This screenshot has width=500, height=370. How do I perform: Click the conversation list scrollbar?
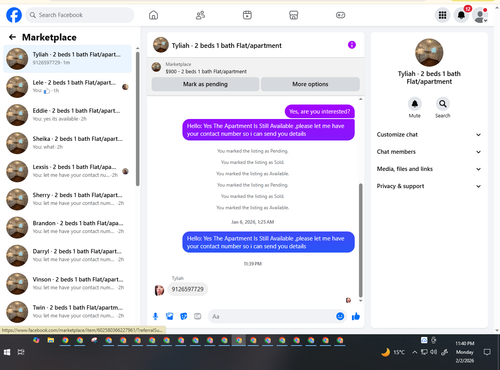[x=137, y=119]
